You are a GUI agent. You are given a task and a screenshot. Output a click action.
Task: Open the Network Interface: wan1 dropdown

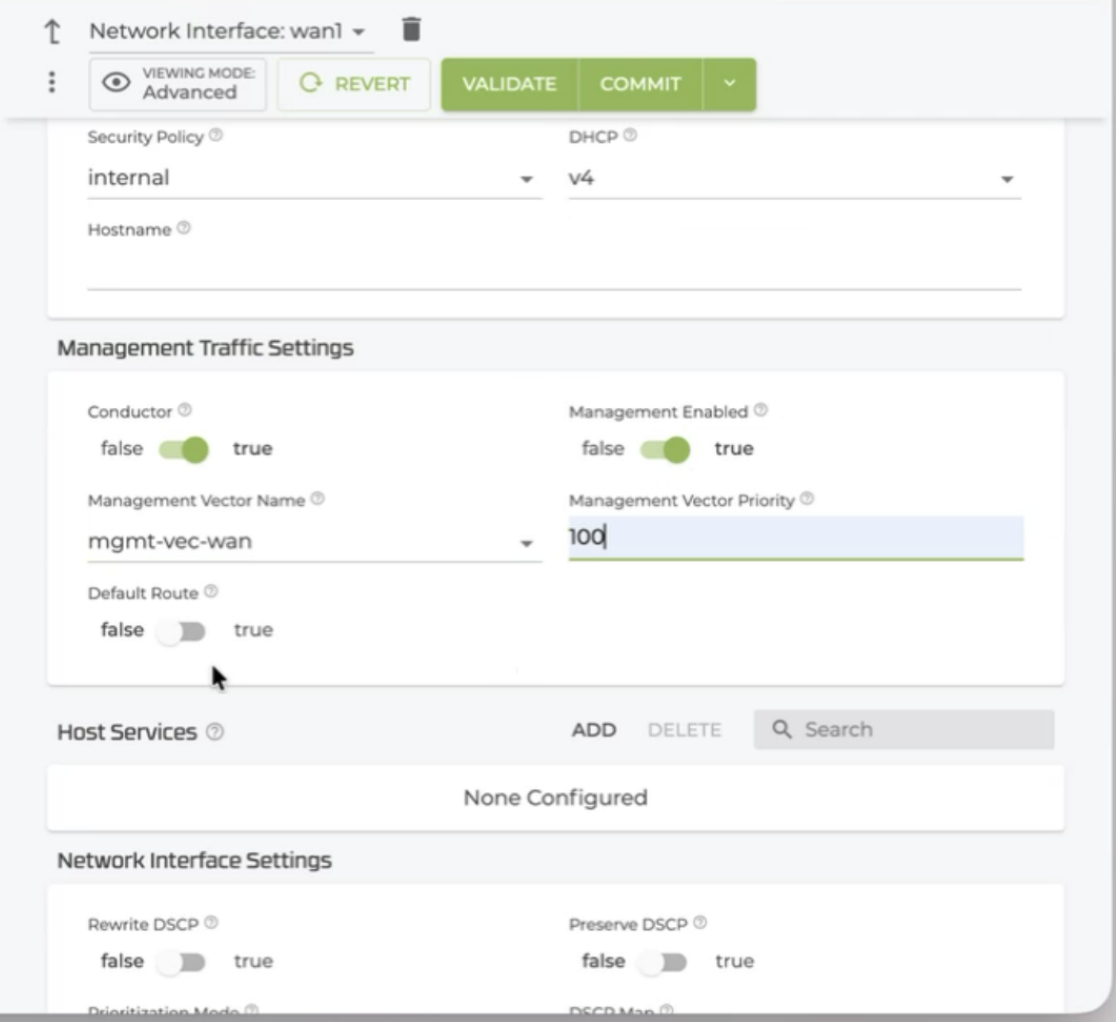230,32
